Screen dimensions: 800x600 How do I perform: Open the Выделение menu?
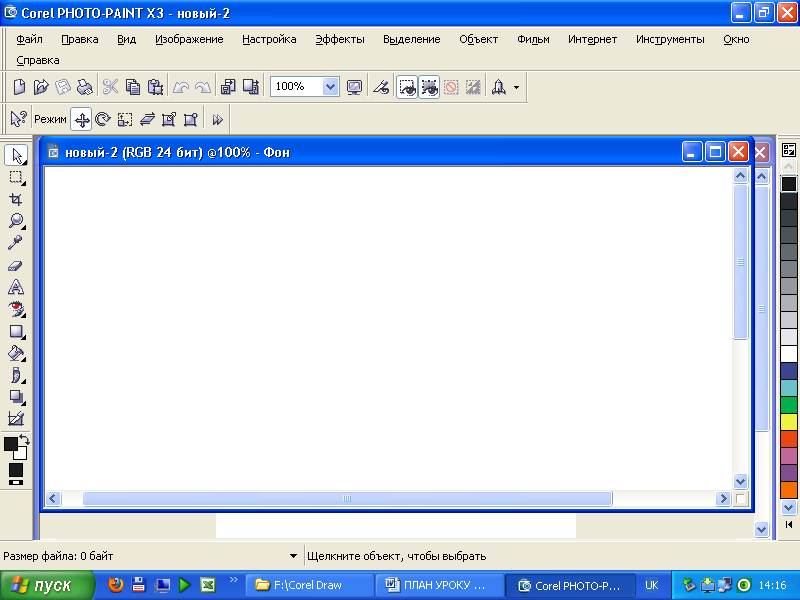point(412,39)
